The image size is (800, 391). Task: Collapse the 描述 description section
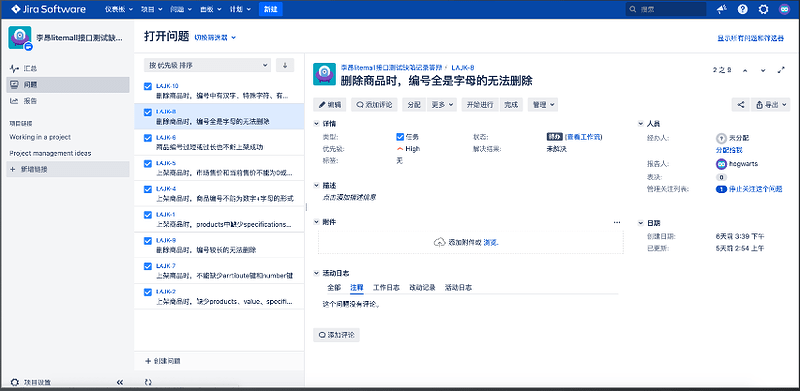coord(317,185)
